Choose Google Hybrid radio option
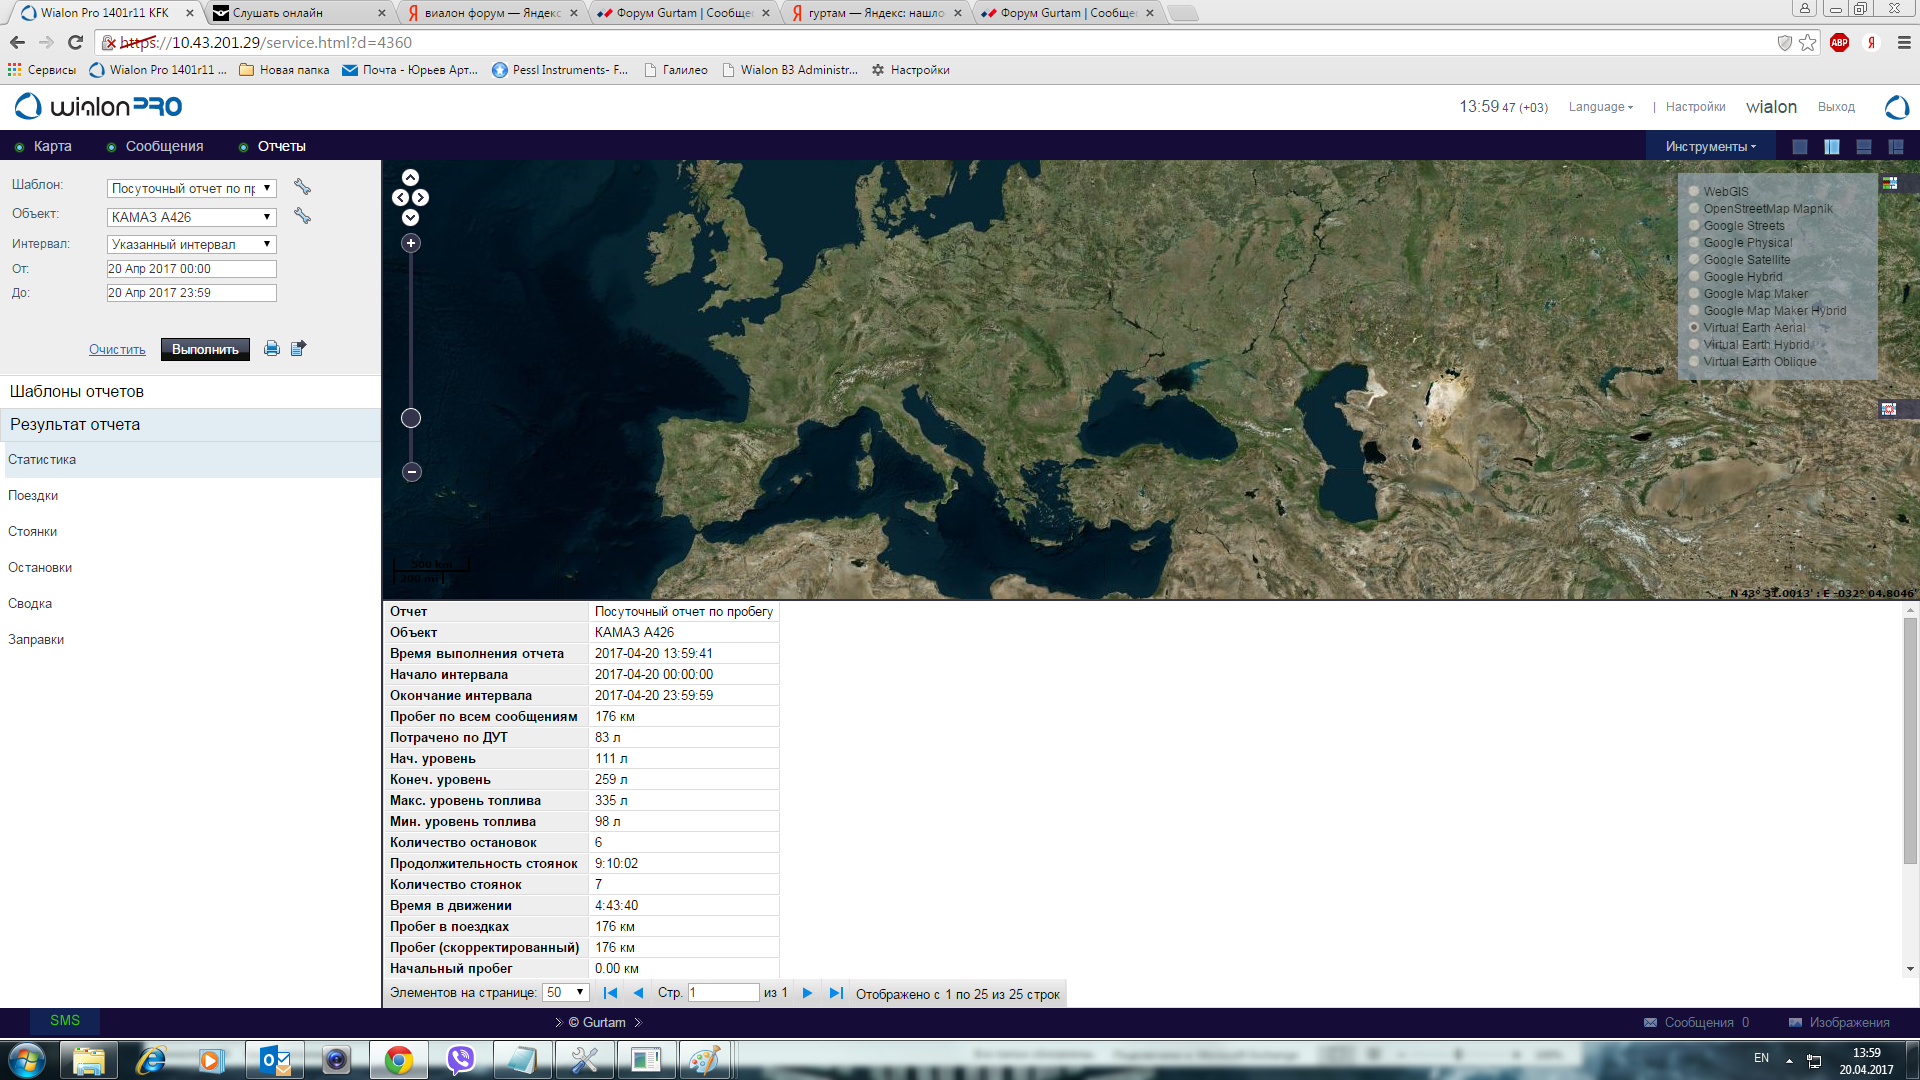This screenshot has width=1920, height=1080. pyautogui.click(x=1694, y=277)
